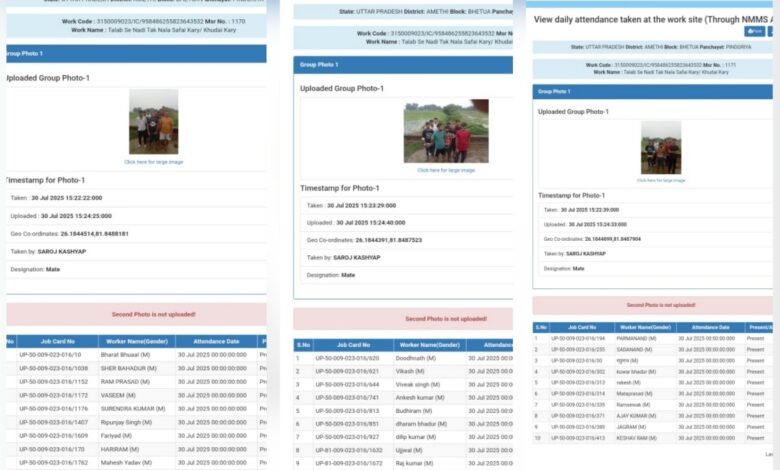Click worker name rakesh (M)

pyautogui.click(x=629, y=383)
